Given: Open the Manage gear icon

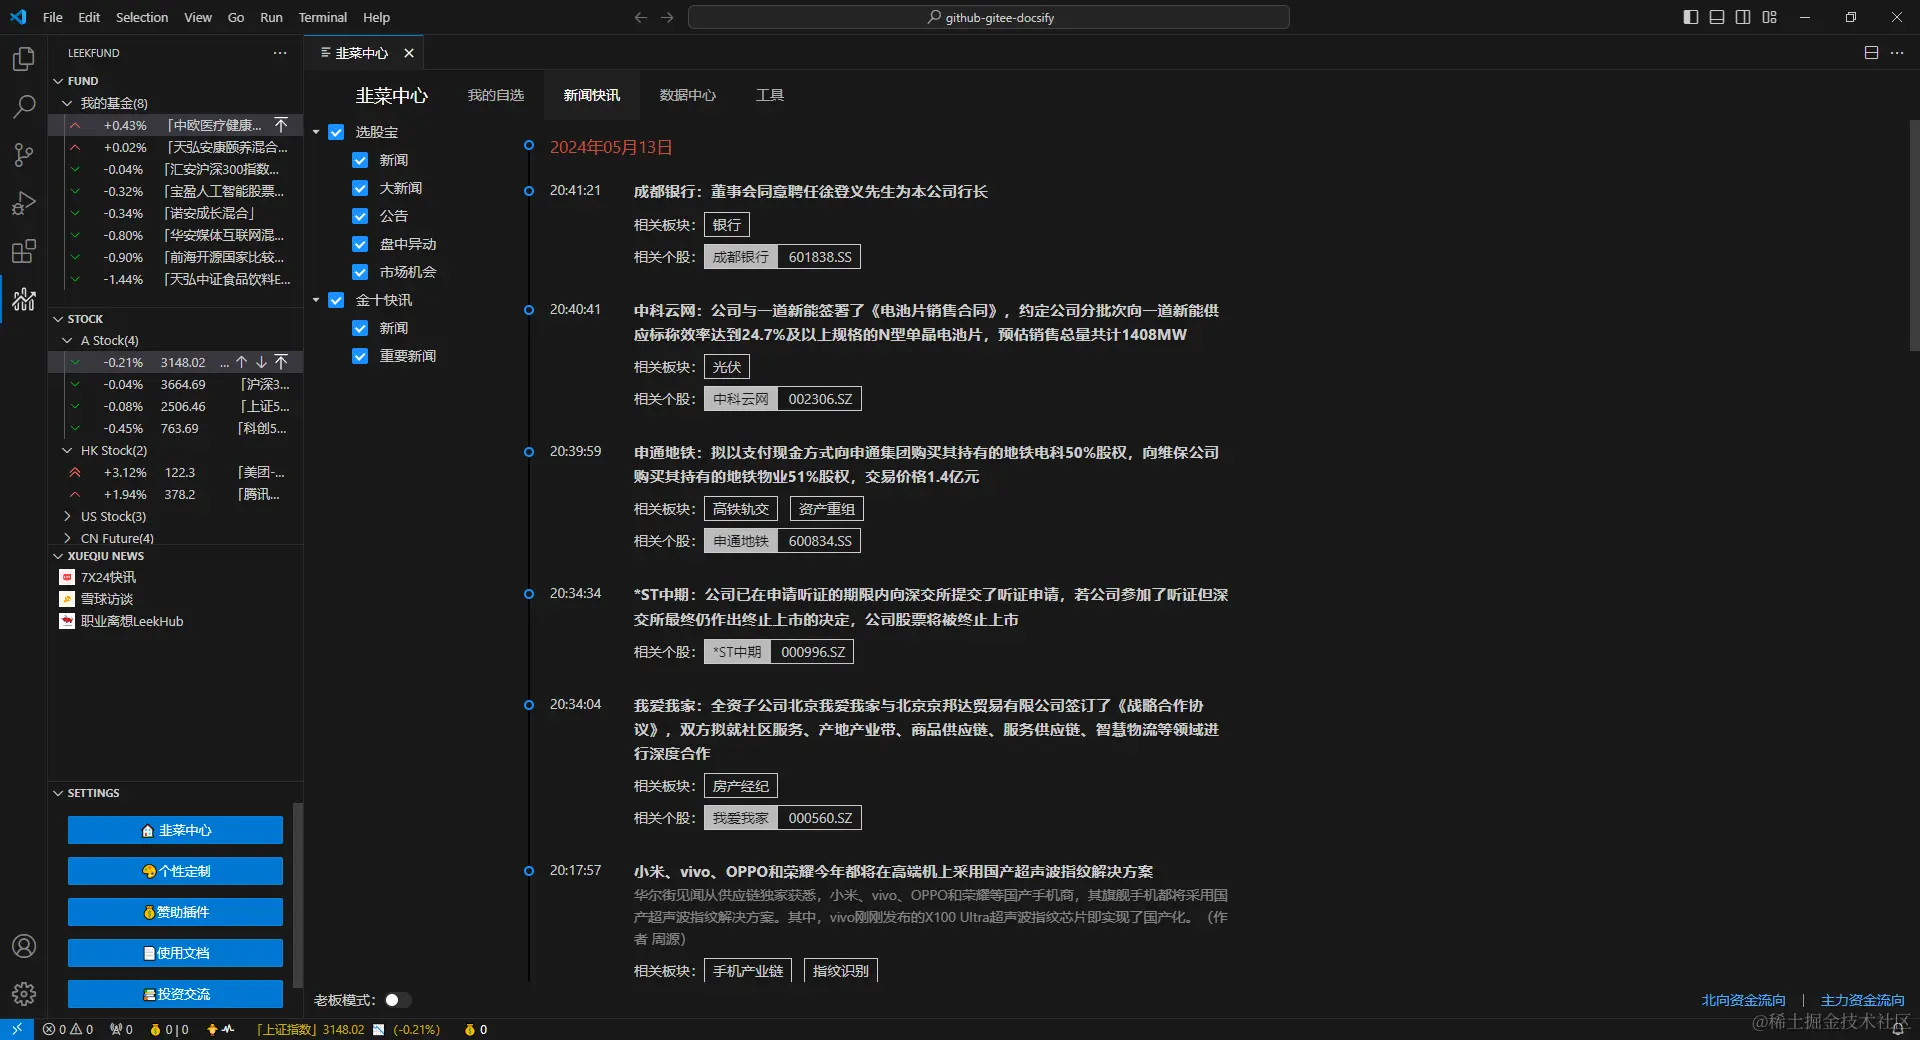Looking at the screenshot, I should point(24,994).
